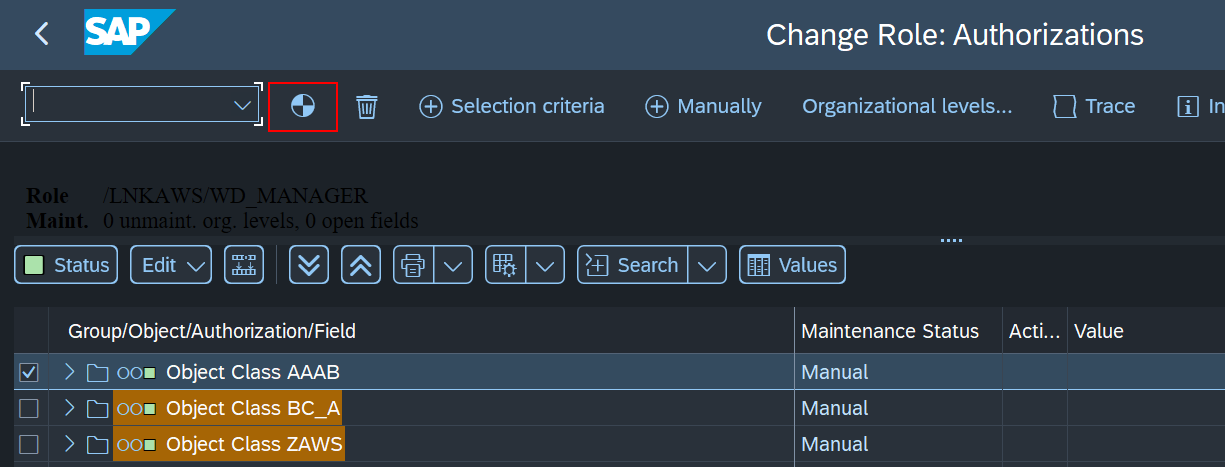Click the SAP logo
Screen dimensions: 1225x467
pyautogui.click(x=129, y=34)
